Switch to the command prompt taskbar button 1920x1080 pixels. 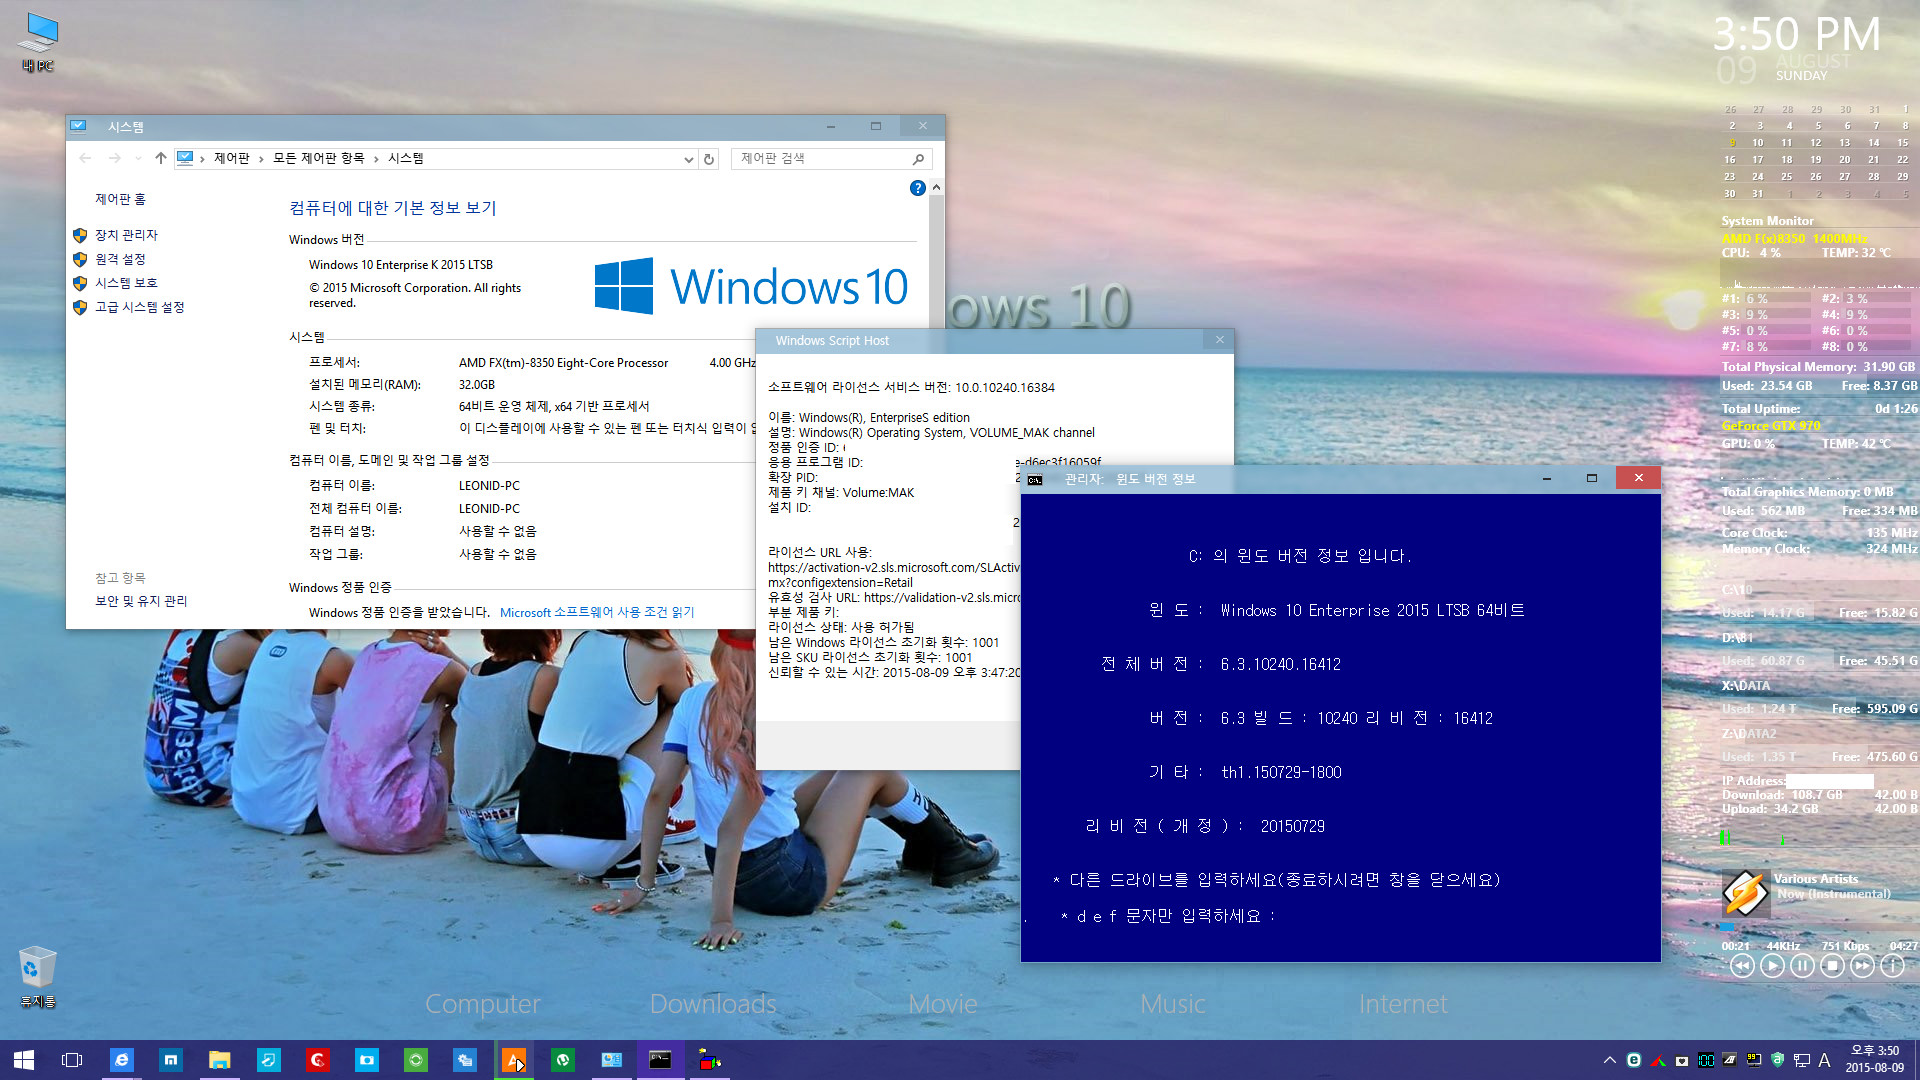coord(660,1060)
